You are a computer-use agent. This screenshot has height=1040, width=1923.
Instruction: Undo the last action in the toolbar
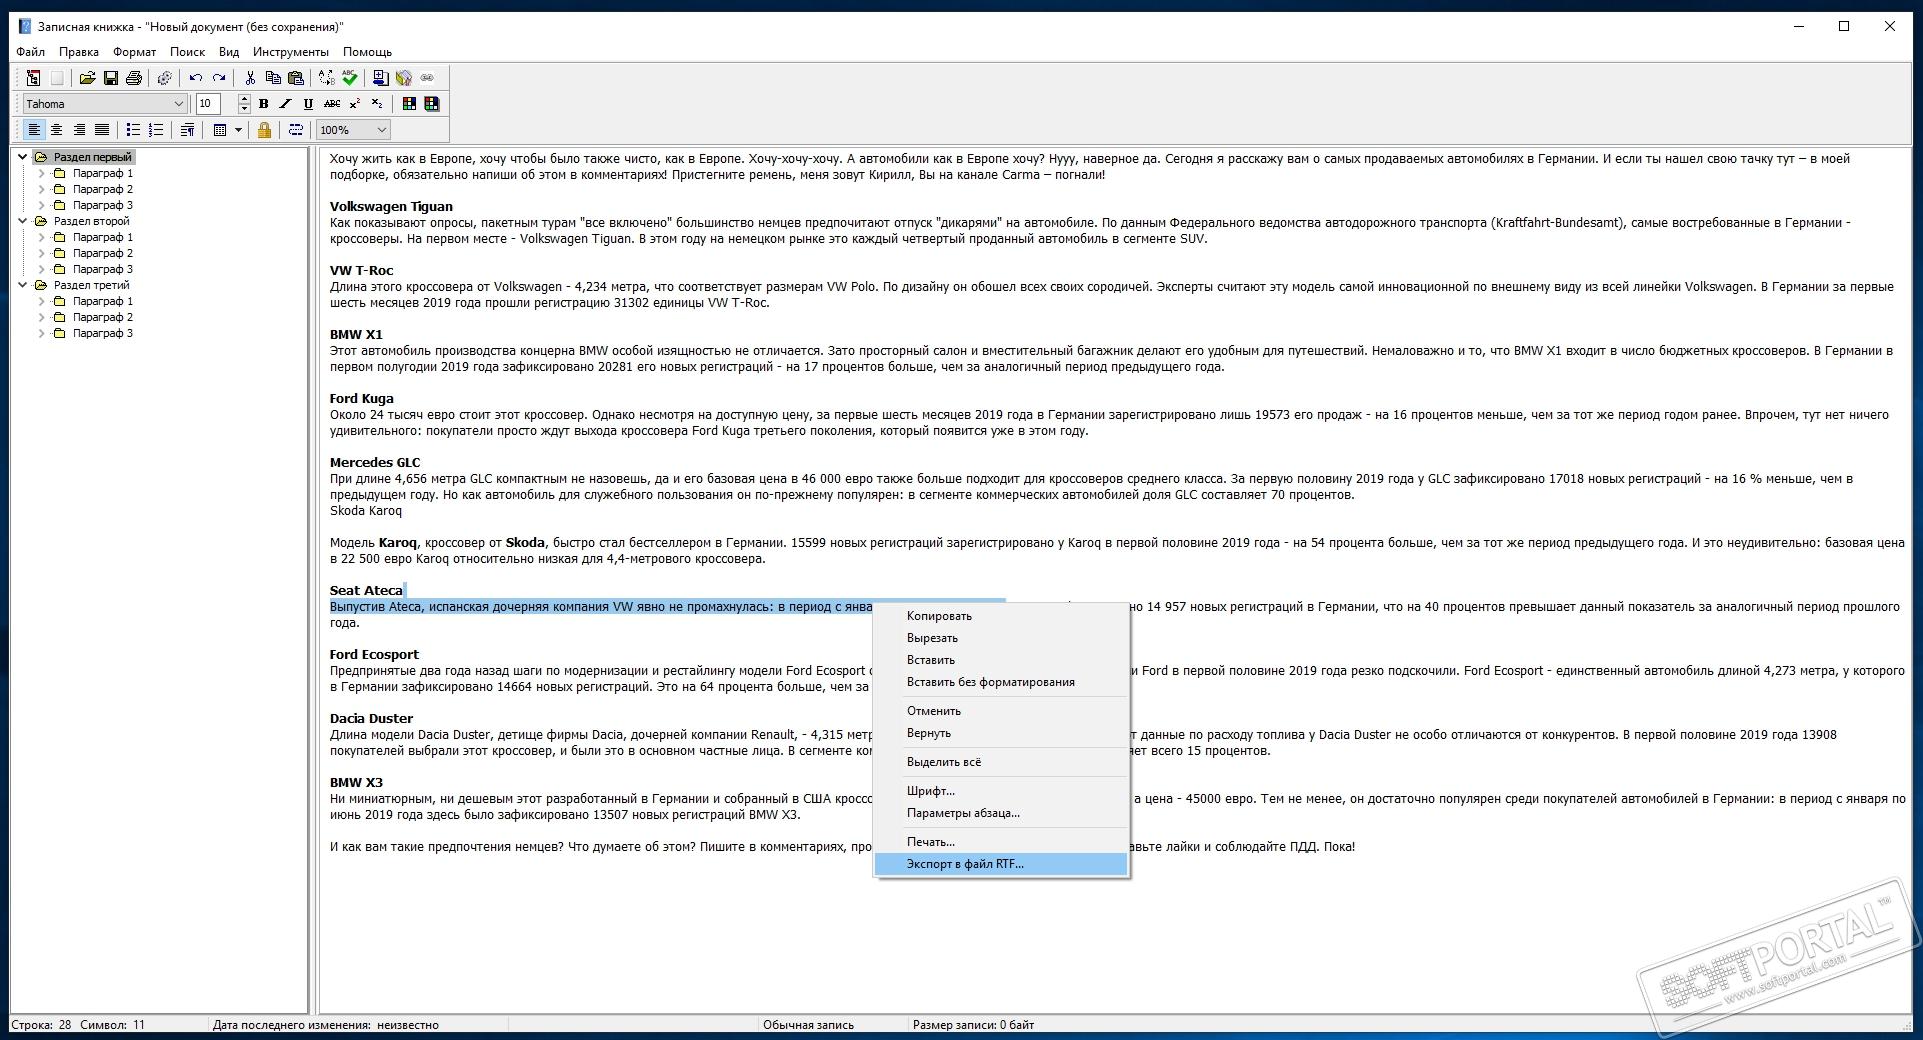click(x=196, y=77)
